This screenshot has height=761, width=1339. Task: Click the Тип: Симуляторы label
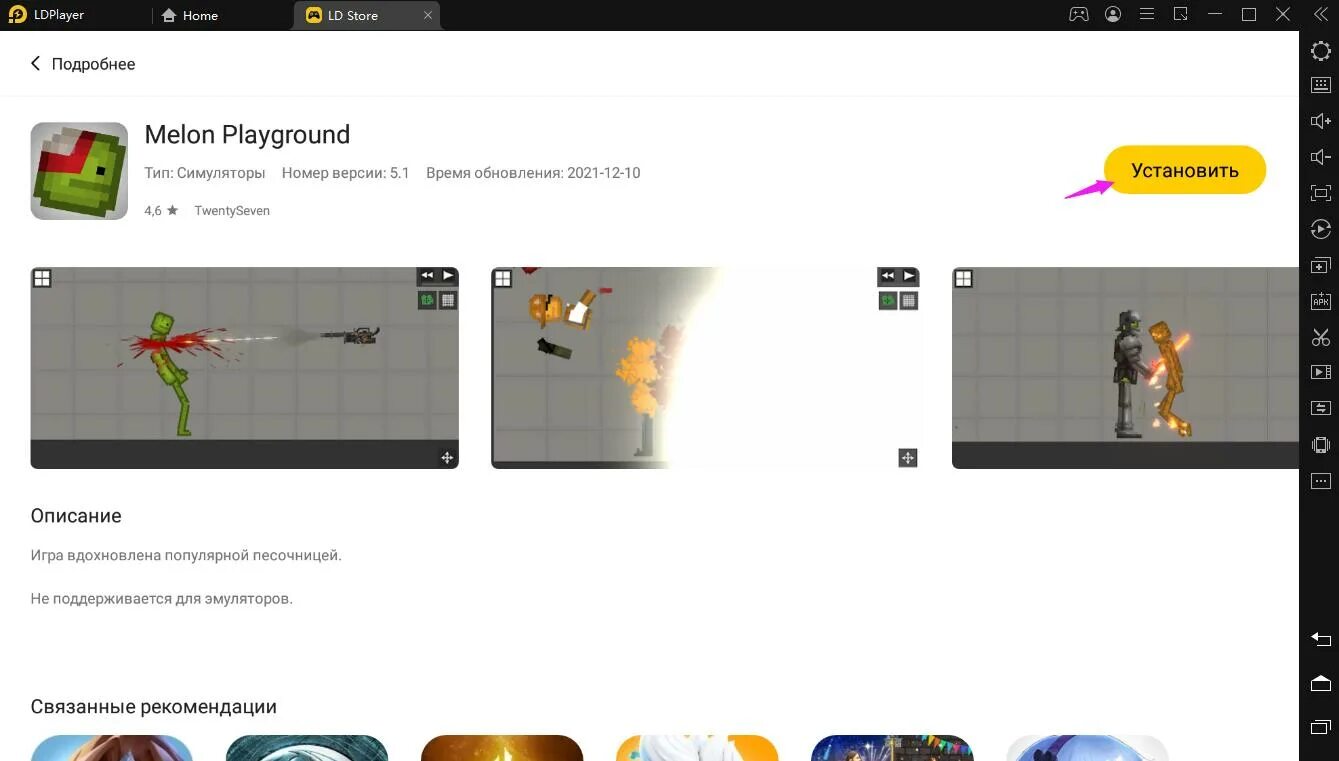coord(205,173)
